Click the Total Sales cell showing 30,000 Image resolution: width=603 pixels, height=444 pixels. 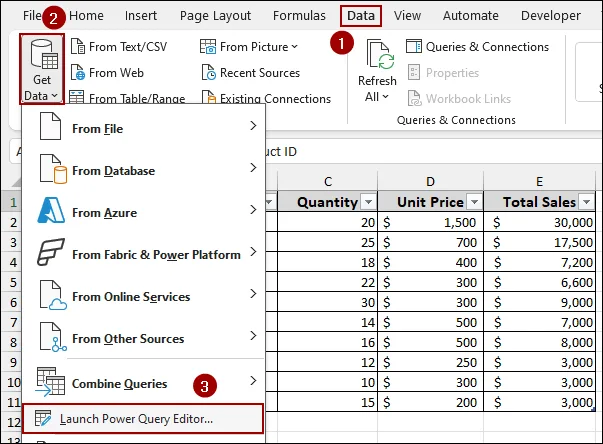[540, 222]
